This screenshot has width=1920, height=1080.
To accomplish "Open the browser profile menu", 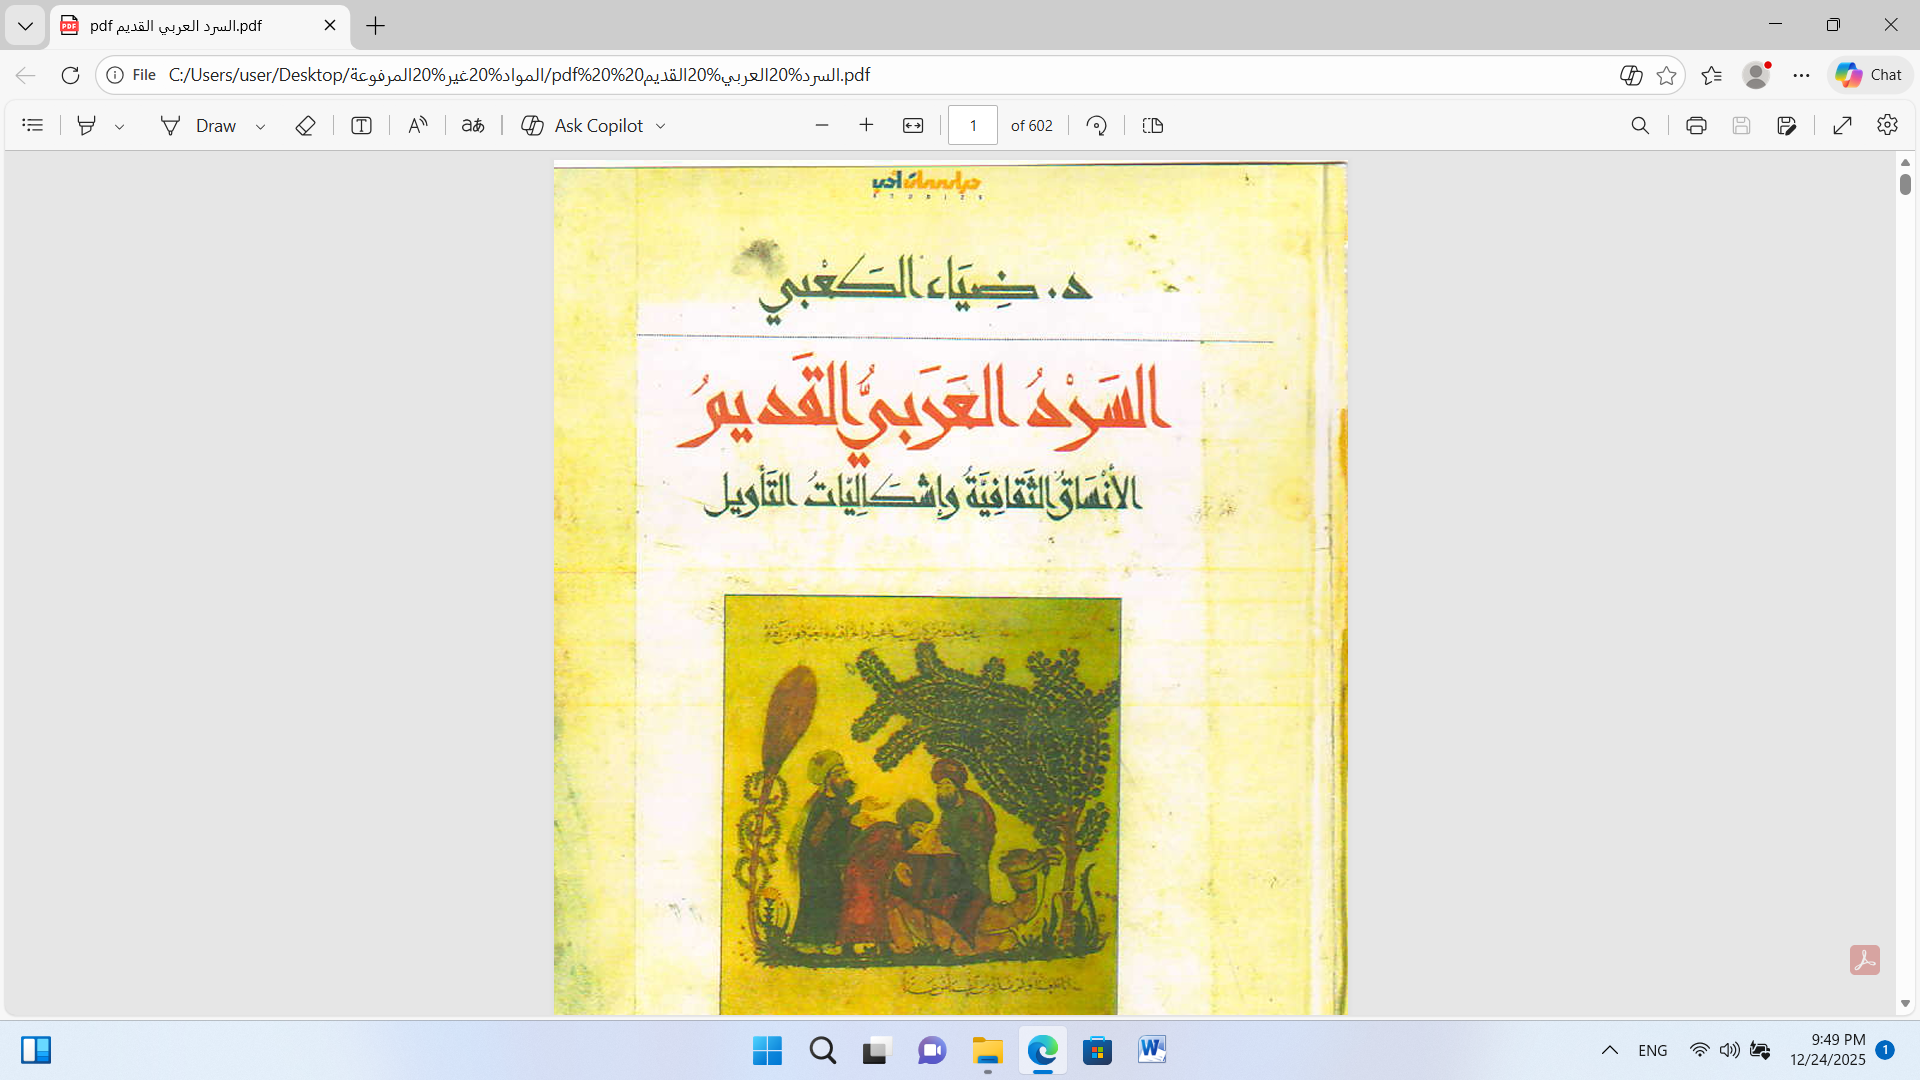I will tap(1756, 75).
